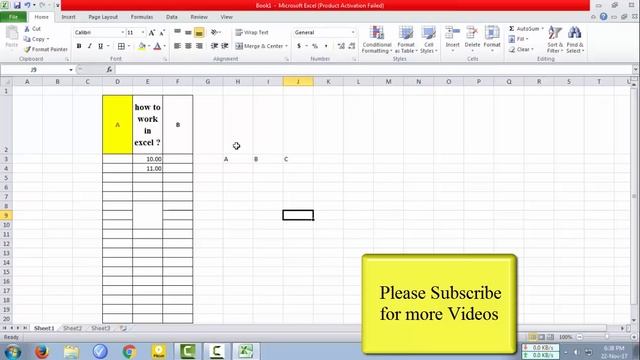Open Google Chrome from the taskbar

[x=129, y=351]
